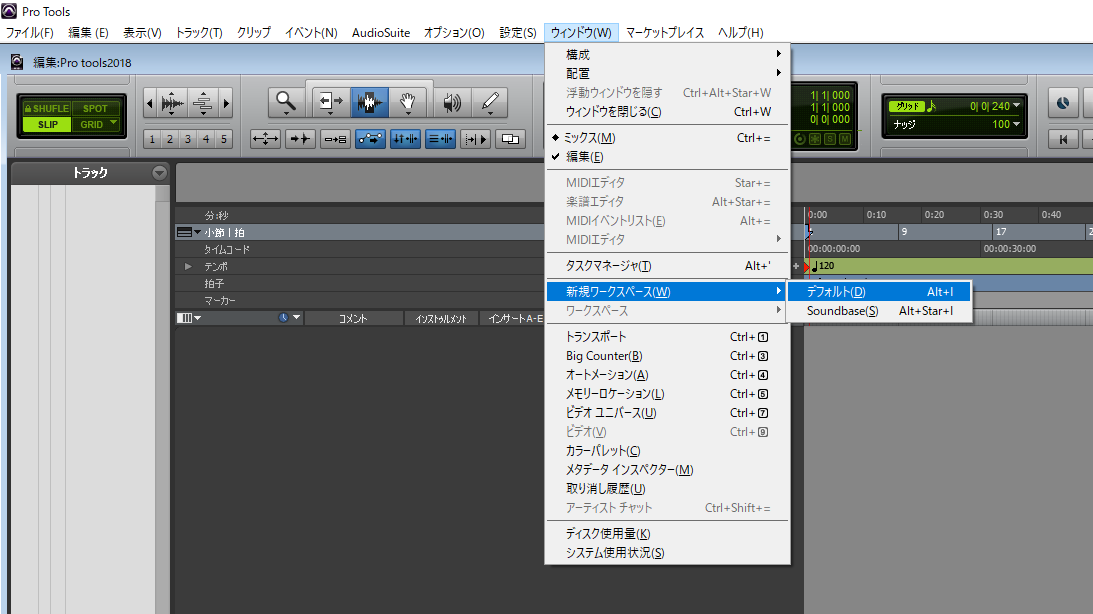Select Soundbase new workspace
The width and height of the screenshot is (1093, 614).
[x=879, y=311]
